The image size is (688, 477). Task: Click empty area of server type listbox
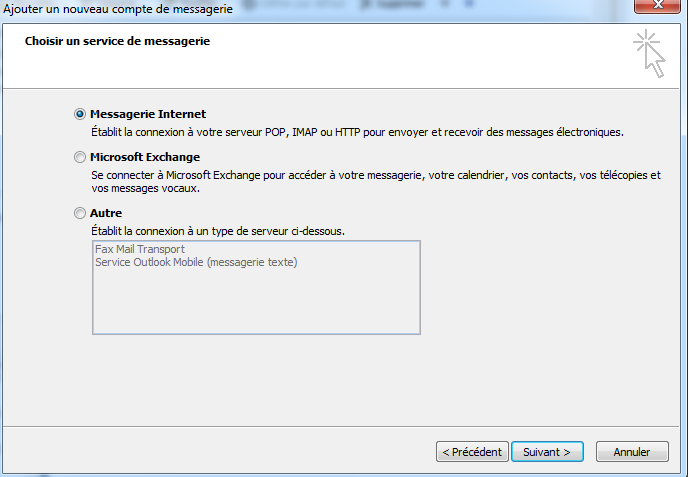[x=256, y=303]
